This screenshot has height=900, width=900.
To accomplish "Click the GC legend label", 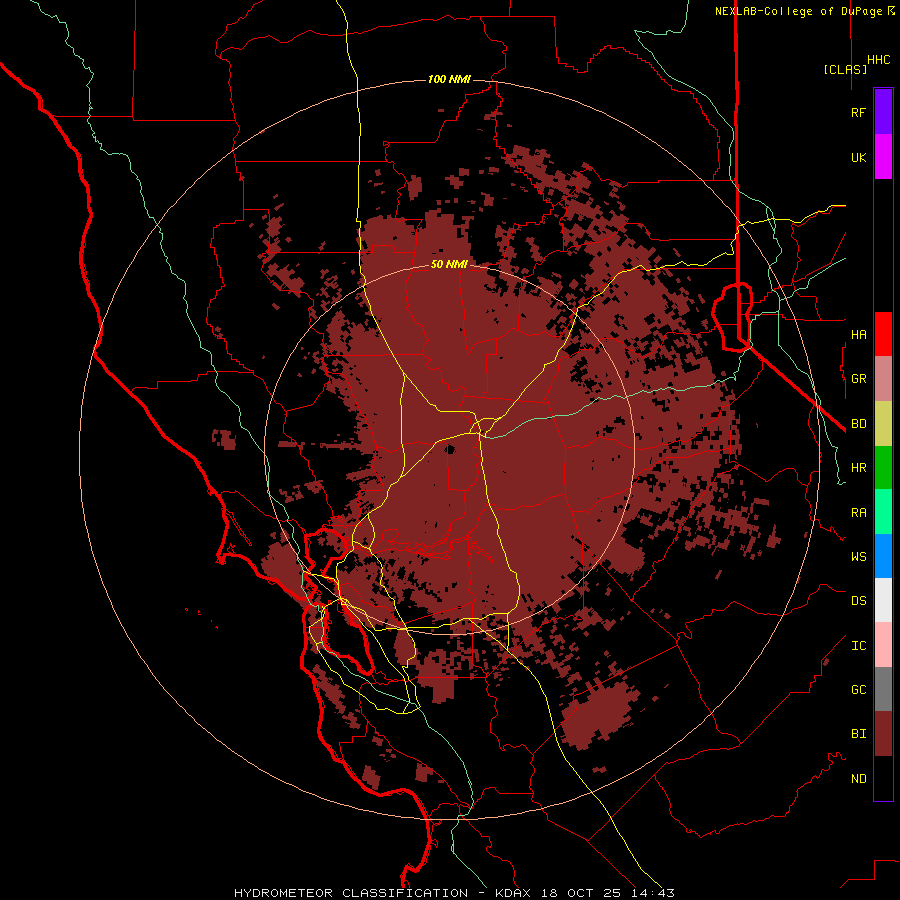I will click(858, 689).
